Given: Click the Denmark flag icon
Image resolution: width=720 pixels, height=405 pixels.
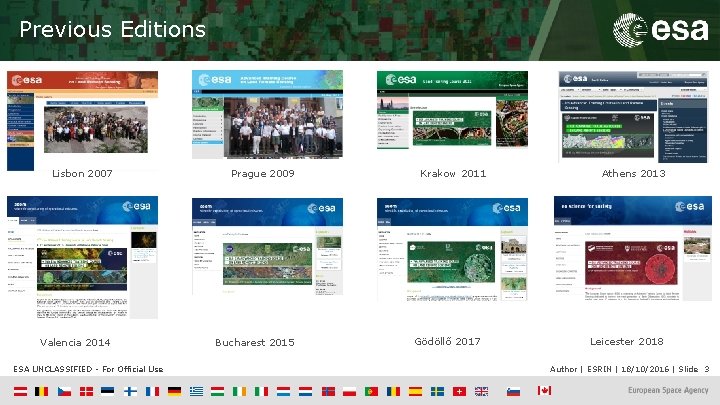Looking at the screenshot, I should pos(86,391).
